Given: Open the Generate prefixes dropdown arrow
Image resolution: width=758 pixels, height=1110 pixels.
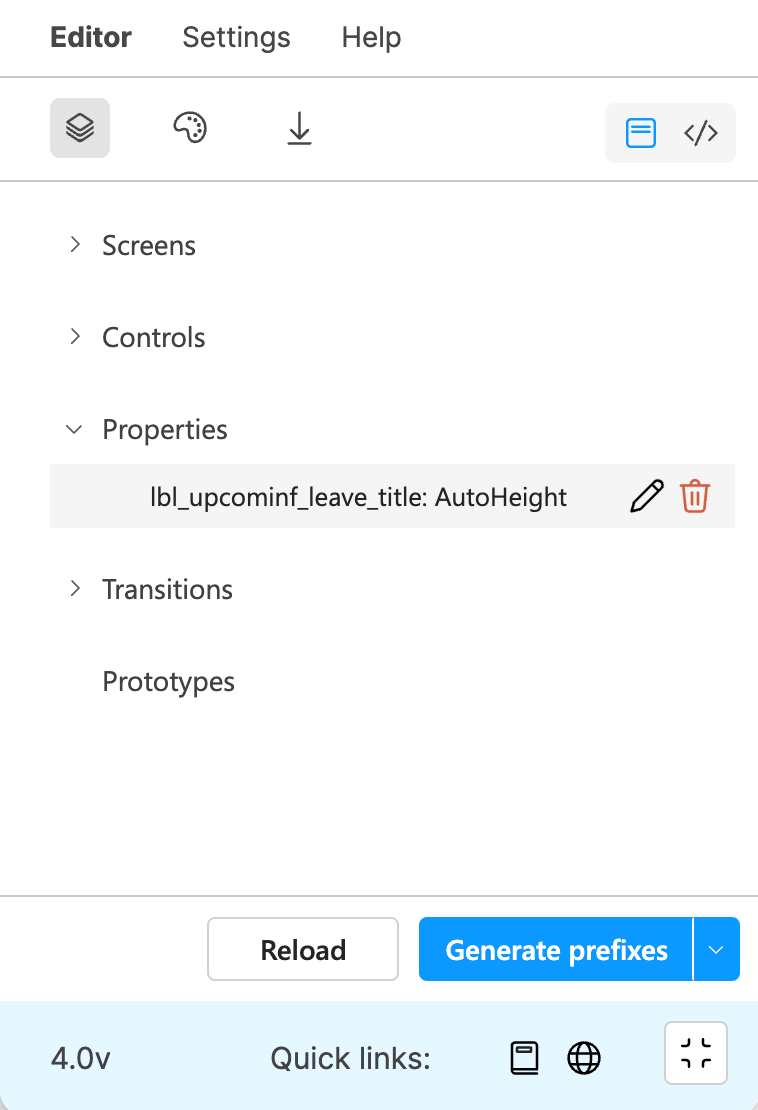Looking at the screenshot, I should pyautogui.click(x=716, y=949).
